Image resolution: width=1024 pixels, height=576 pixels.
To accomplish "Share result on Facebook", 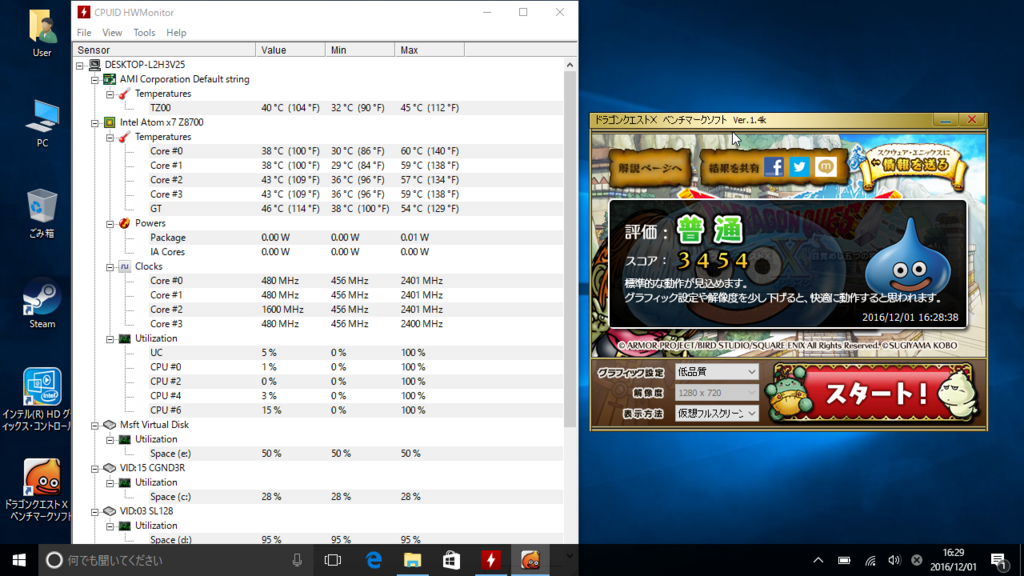I will tap(773, 167).
